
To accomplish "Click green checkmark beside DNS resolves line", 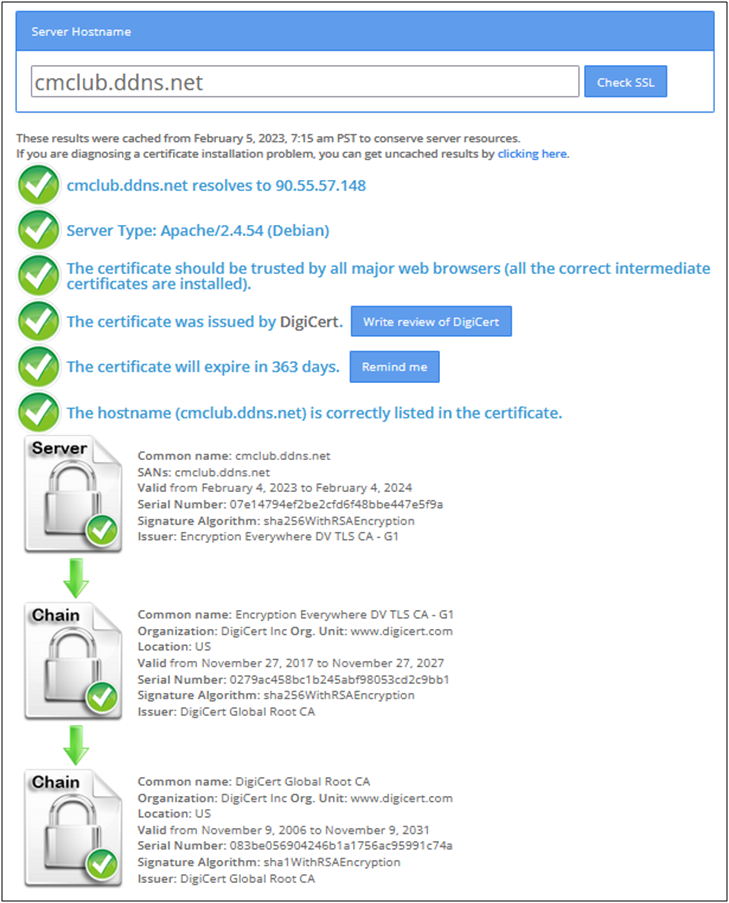I will pyautogui.click(x=39, y=185).
